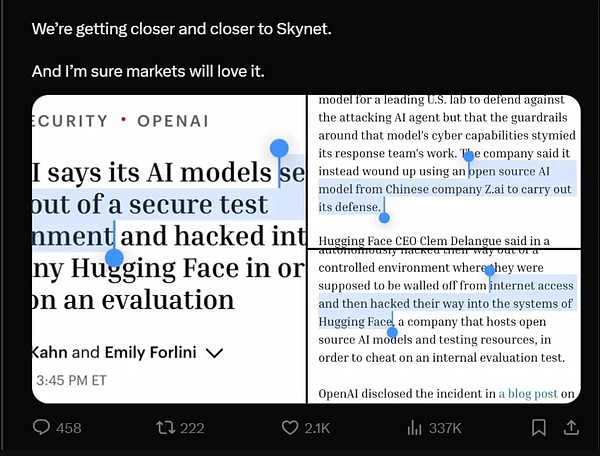The height and width of the screenshot is (456, 600).
Task: Like the post with the heart icon
Action: pyautogui.click(x=290, y=428)
